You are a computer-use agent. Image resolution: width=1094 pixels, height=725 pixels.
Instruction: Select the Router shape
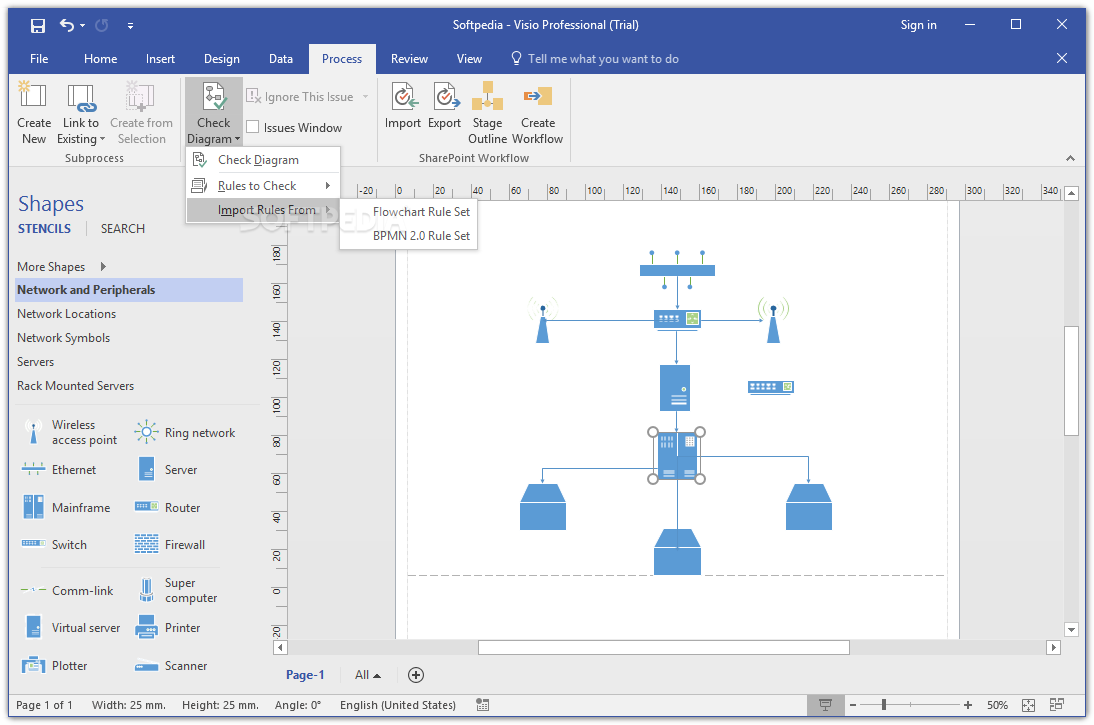(x=167, y=507)
